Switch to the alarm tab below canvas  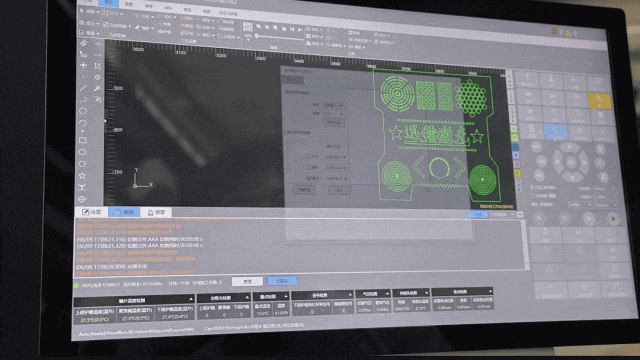pyautogui.click(x=156, y=212)
